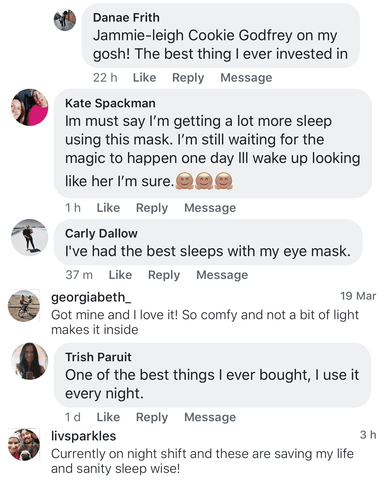Open the georgiabeth_ username link
Viewport: 384px width, 480px height.
tap(91, 297)
